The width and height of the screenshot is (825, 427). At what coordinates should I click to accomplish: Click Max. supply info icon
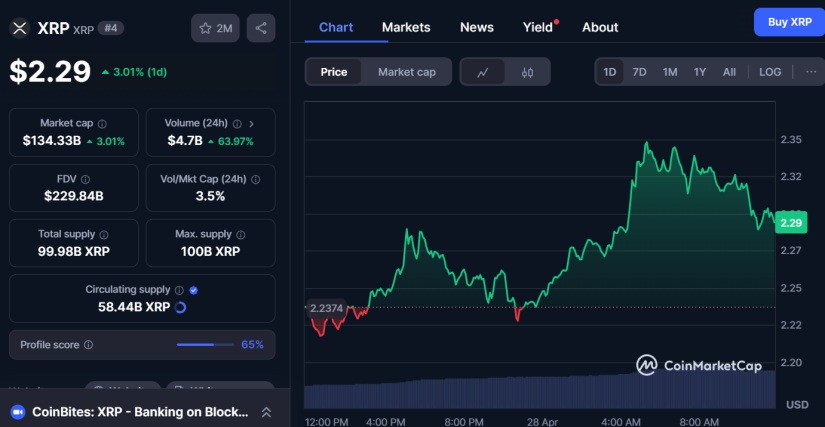point(240,234)
